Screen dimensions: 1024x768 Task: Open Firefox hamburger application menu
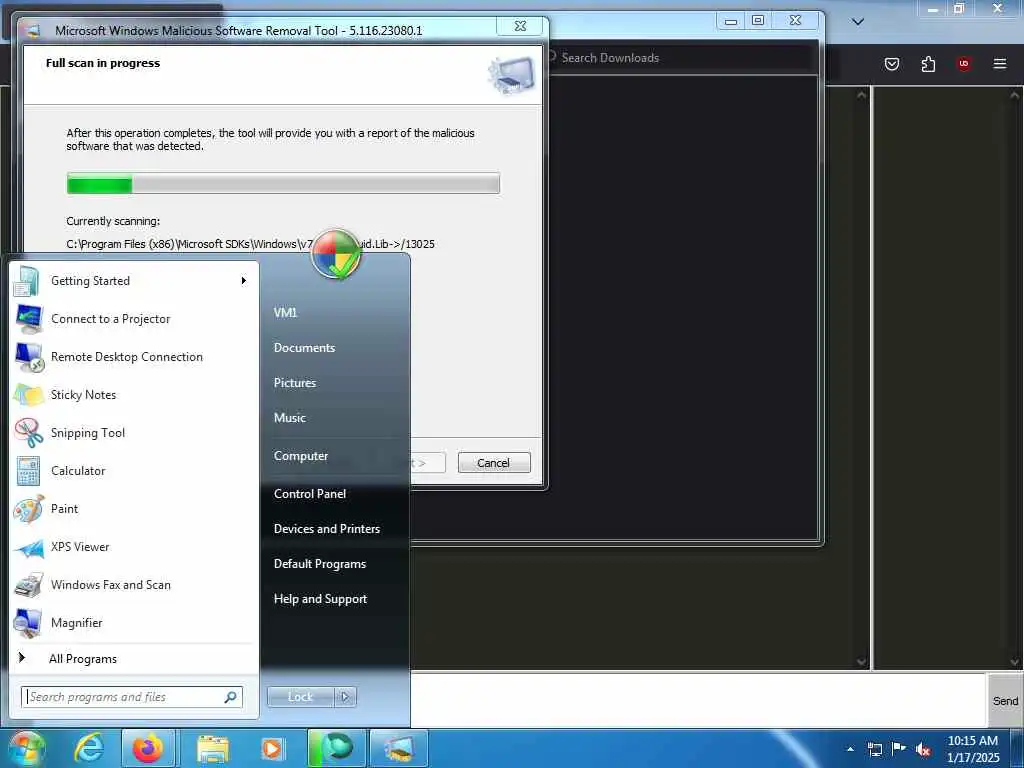[1000, 64]
